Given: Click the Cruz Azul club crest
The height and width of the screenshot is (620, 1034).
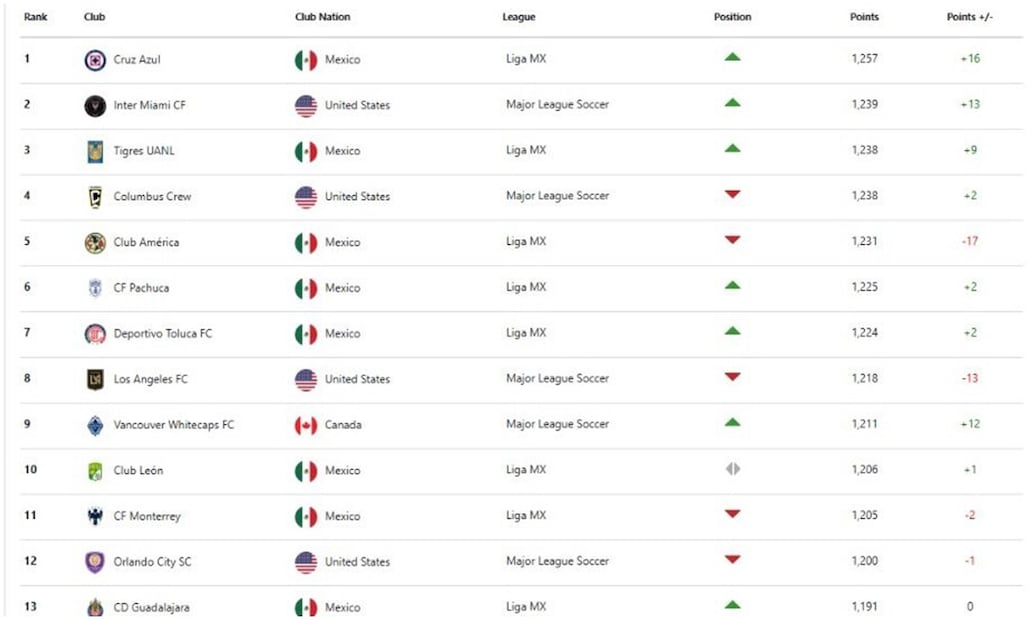Looking at the screenshot, I should pos(95,60).
